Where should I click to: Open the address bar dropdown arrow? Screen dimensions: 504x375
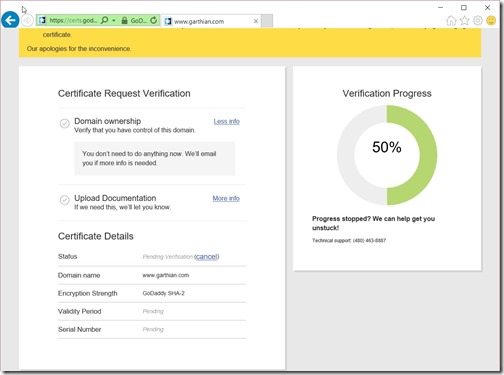(x=114, y=21)
